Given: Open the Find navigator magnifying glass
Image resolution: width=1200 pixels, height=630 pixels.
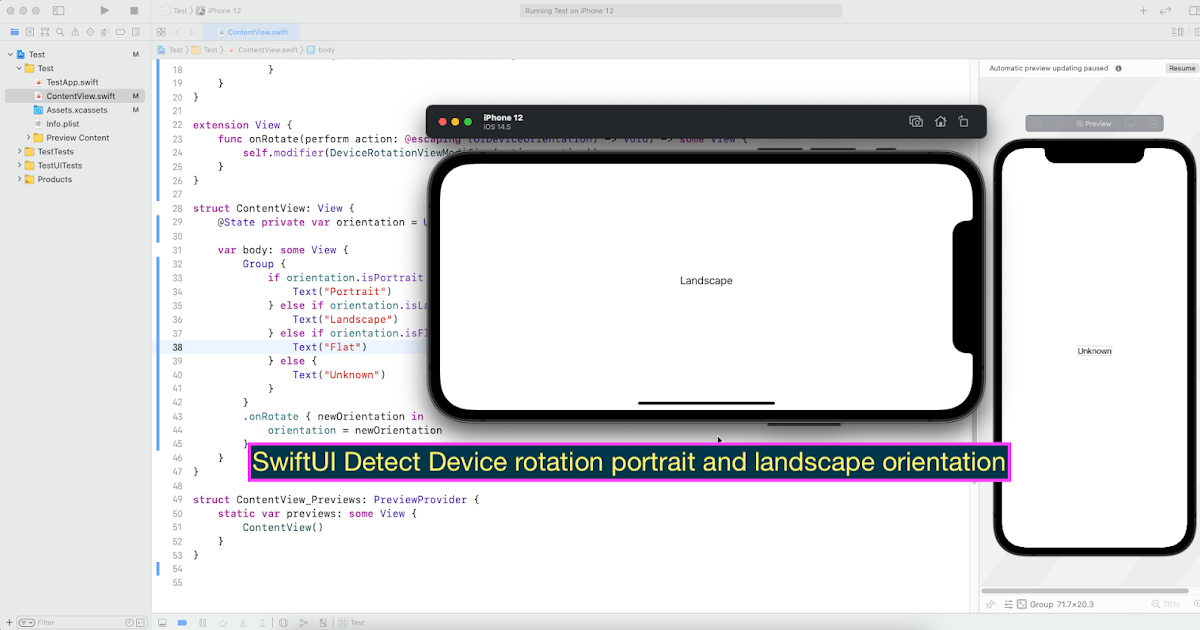Looking at the screenshot, I should pos(59,31).
